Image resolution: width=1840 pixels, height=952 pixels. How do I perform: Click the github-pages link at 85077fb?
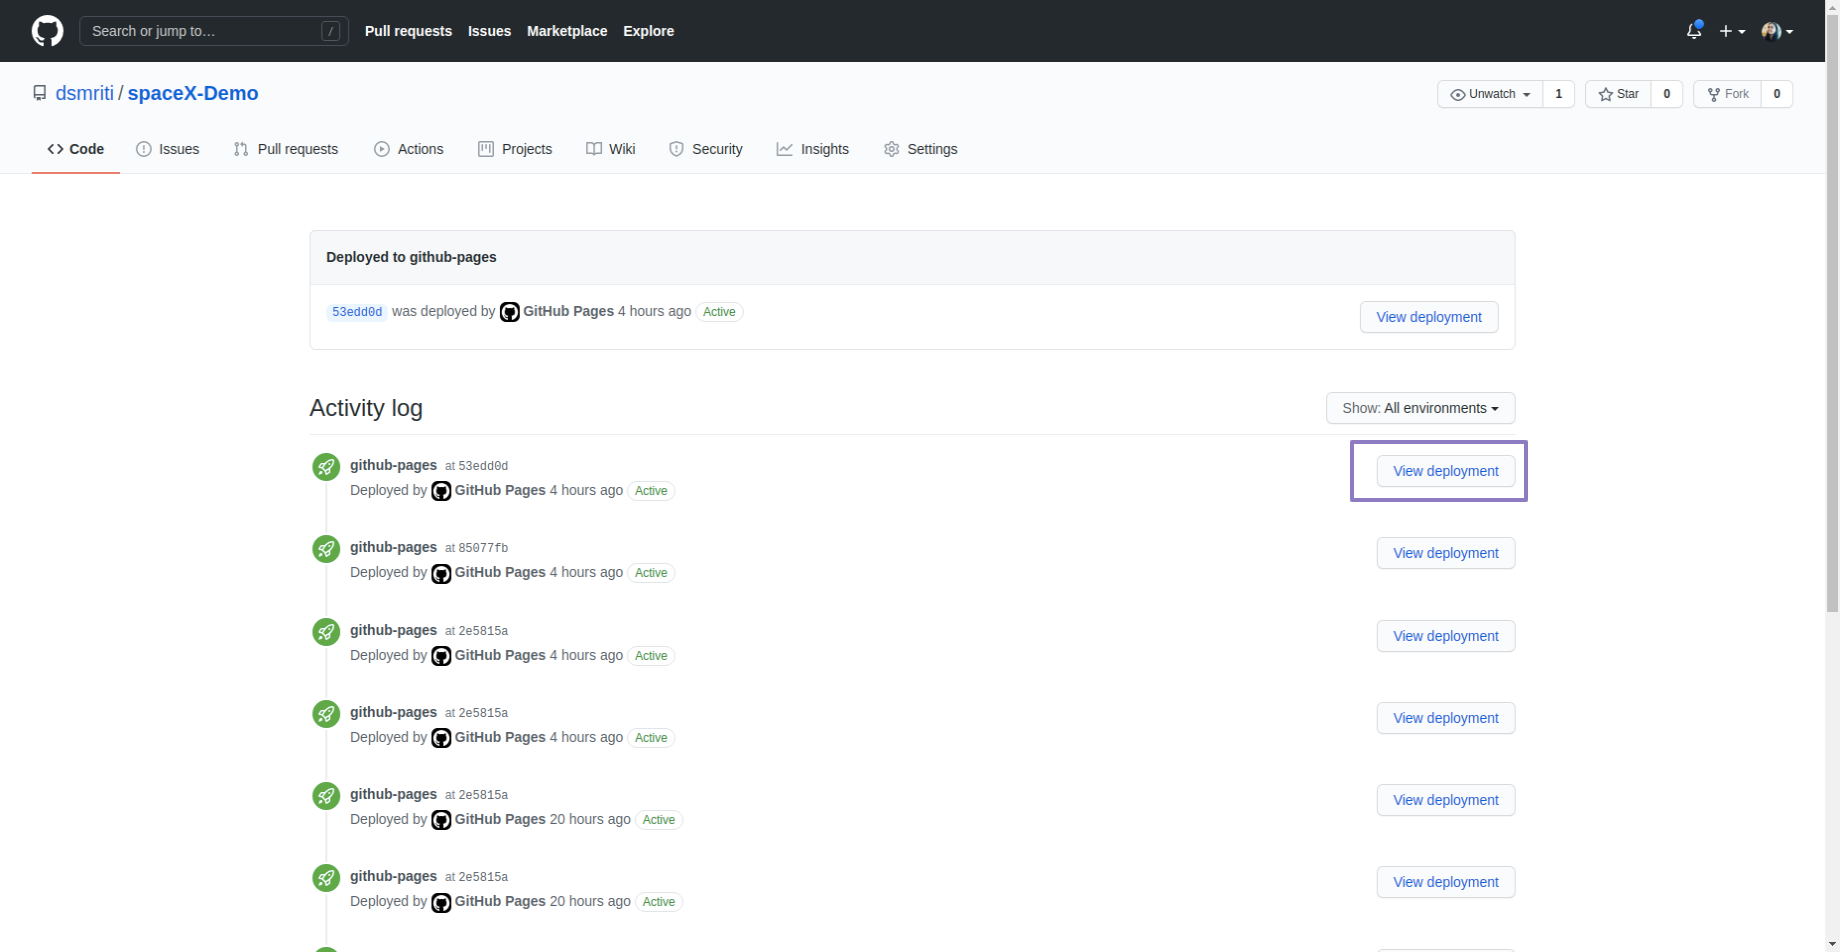point(393,547)
